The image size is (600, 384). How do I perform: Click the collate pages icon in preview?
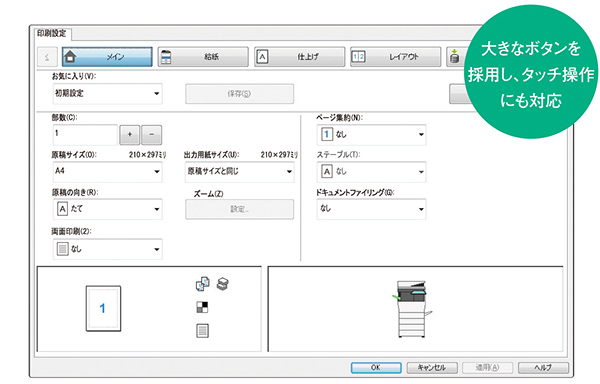pos(202,284)
